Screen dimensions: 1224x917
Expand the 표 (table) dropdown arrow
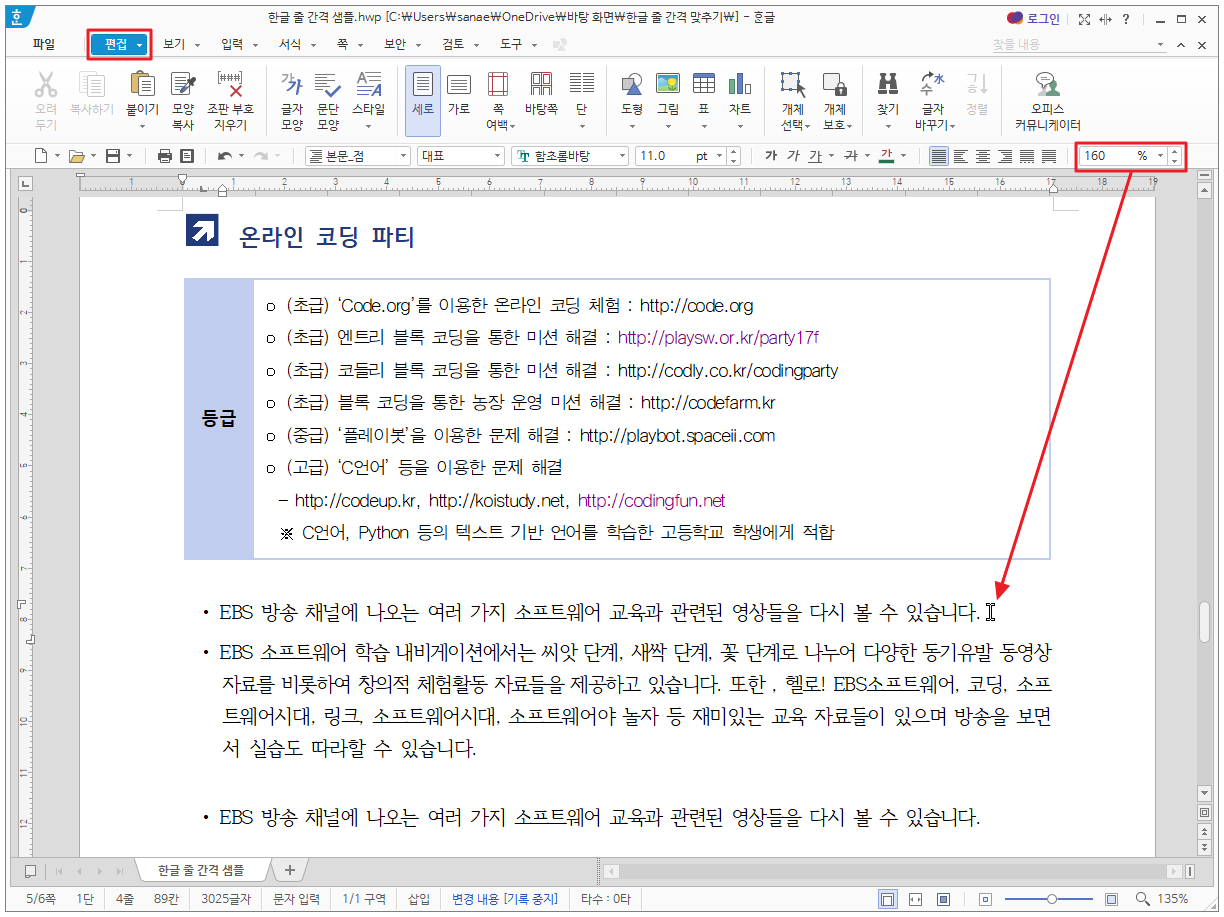[703, 126]
